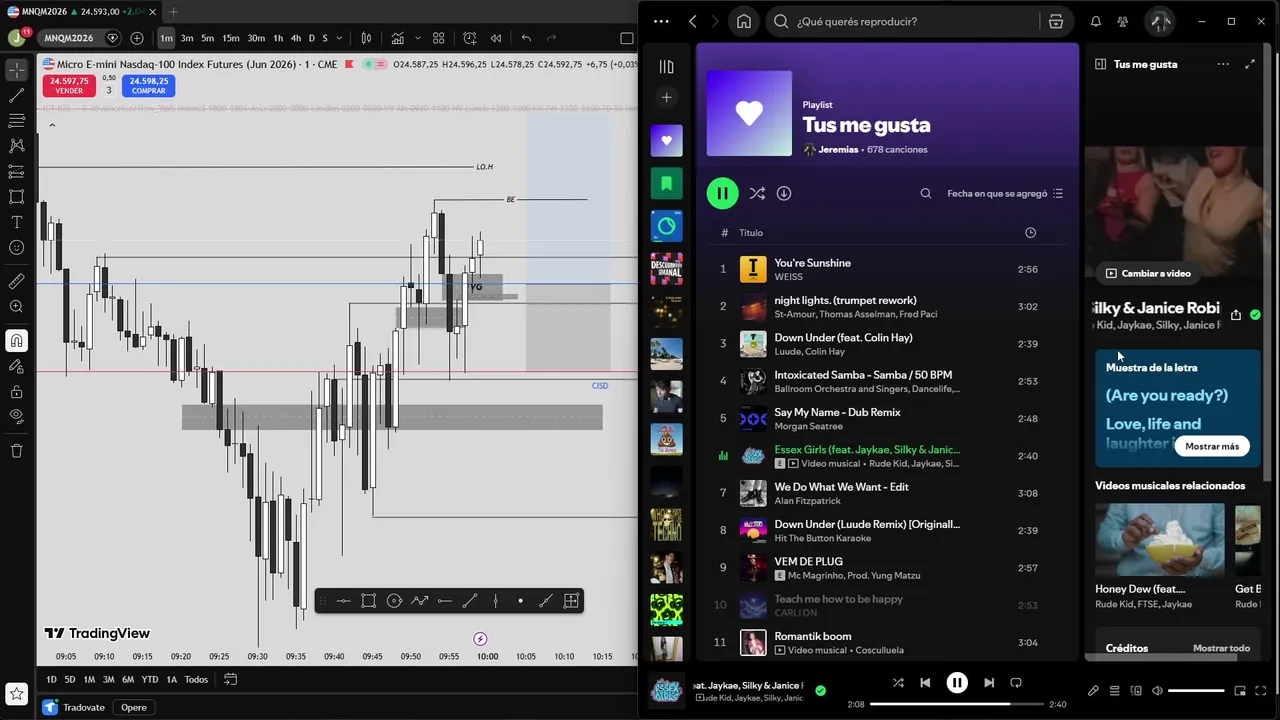Skip to next track in player bar
This screenshot has width=1280, height=720.
tap(989, 683)
